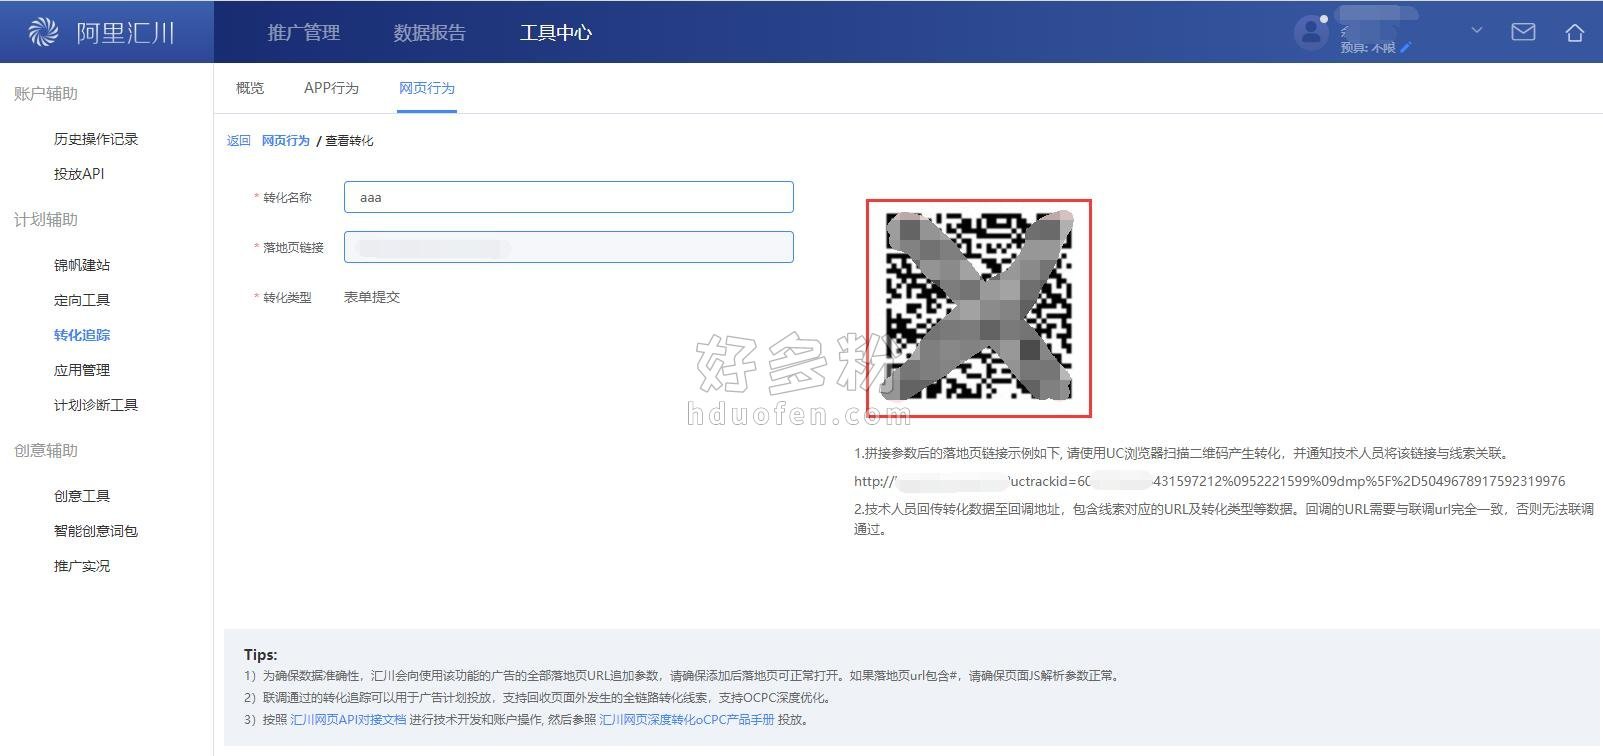Click the 表单提交 conversion type text
Screen dimensions: 1603x756
point(372,297)
